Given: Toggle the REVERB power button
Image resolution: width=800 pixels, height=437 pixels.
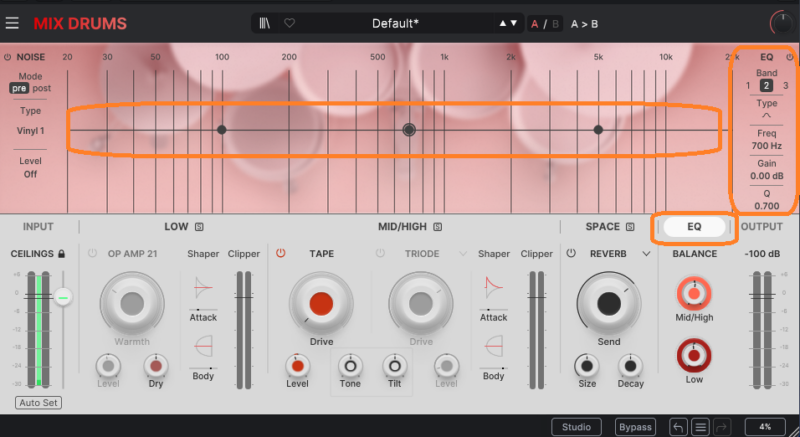Looking at the screenshot, I should (x=571, y=254).
